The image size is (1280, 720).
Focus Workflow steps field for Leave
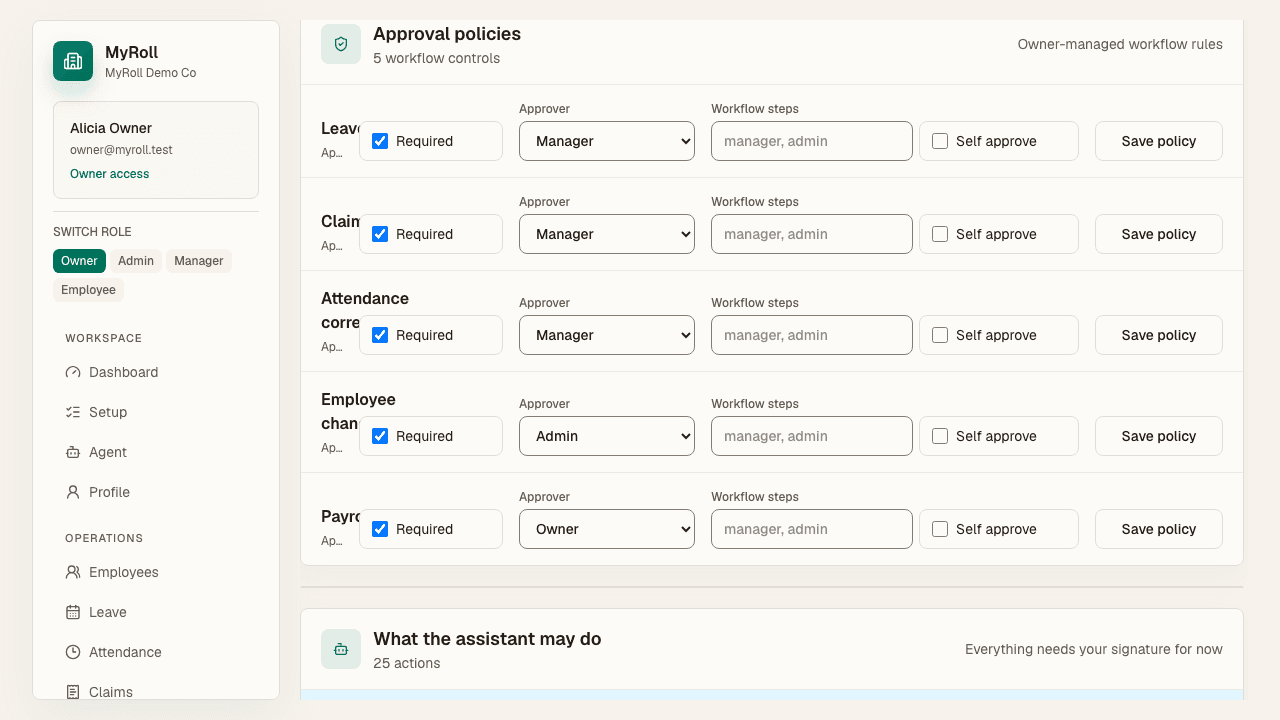pos(812,141)
